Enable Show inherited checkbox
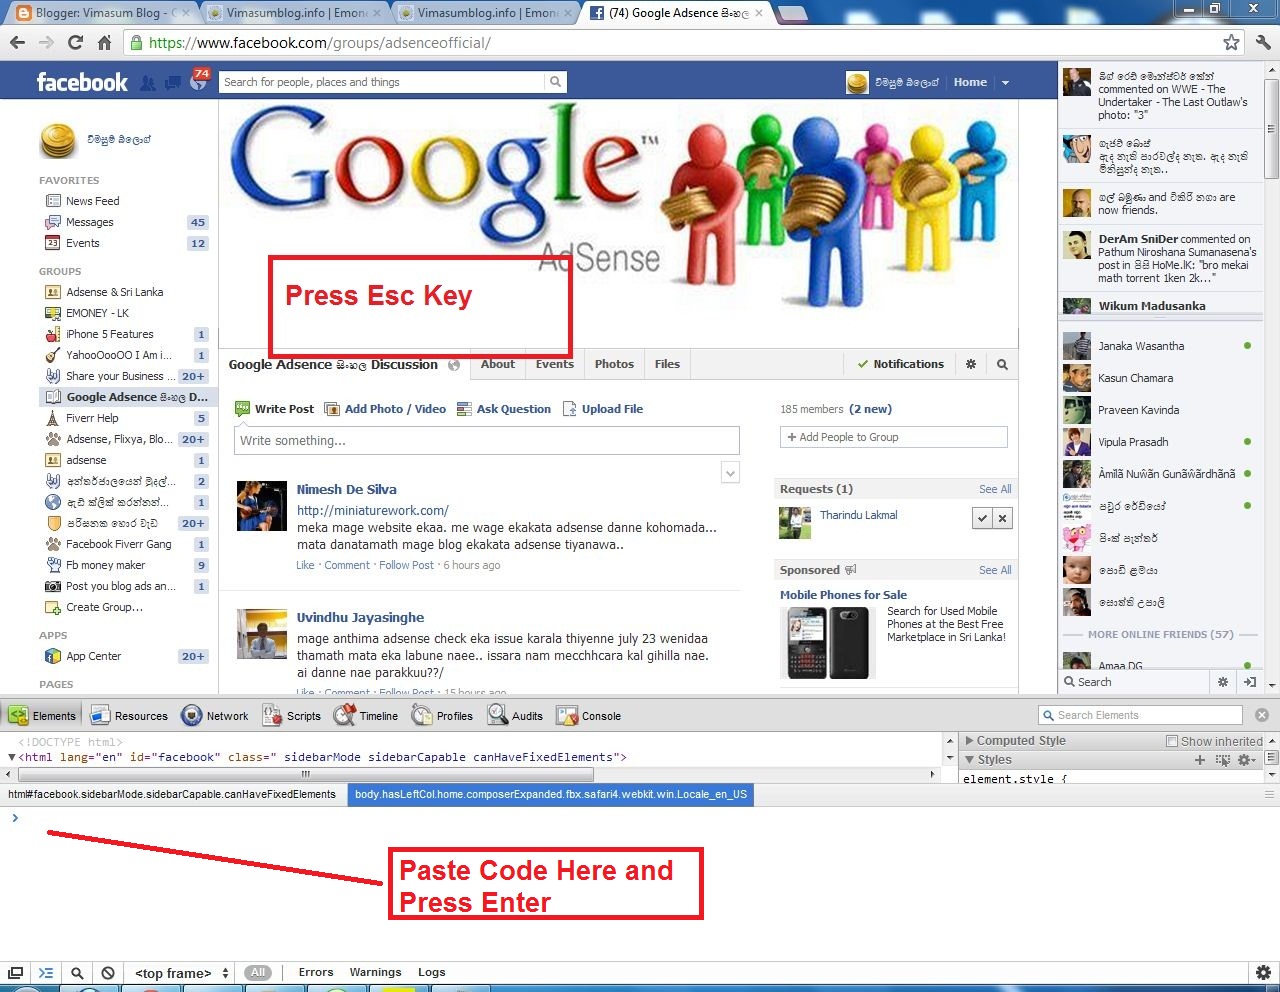Image resolution: width=1280 pixels, height=992 pixels. (x=1172, y=741)
